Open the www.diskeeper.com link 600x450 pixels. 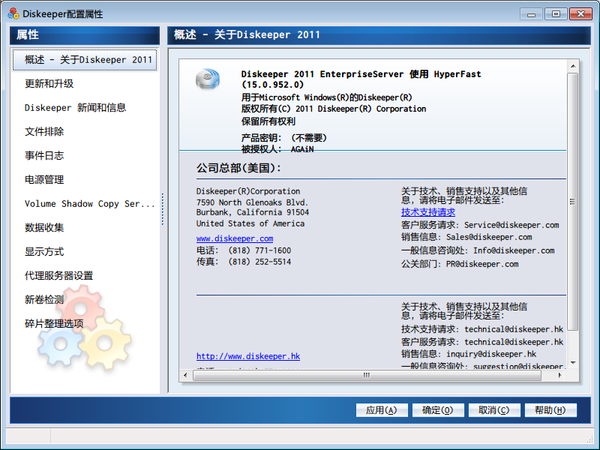pos(234,239)
